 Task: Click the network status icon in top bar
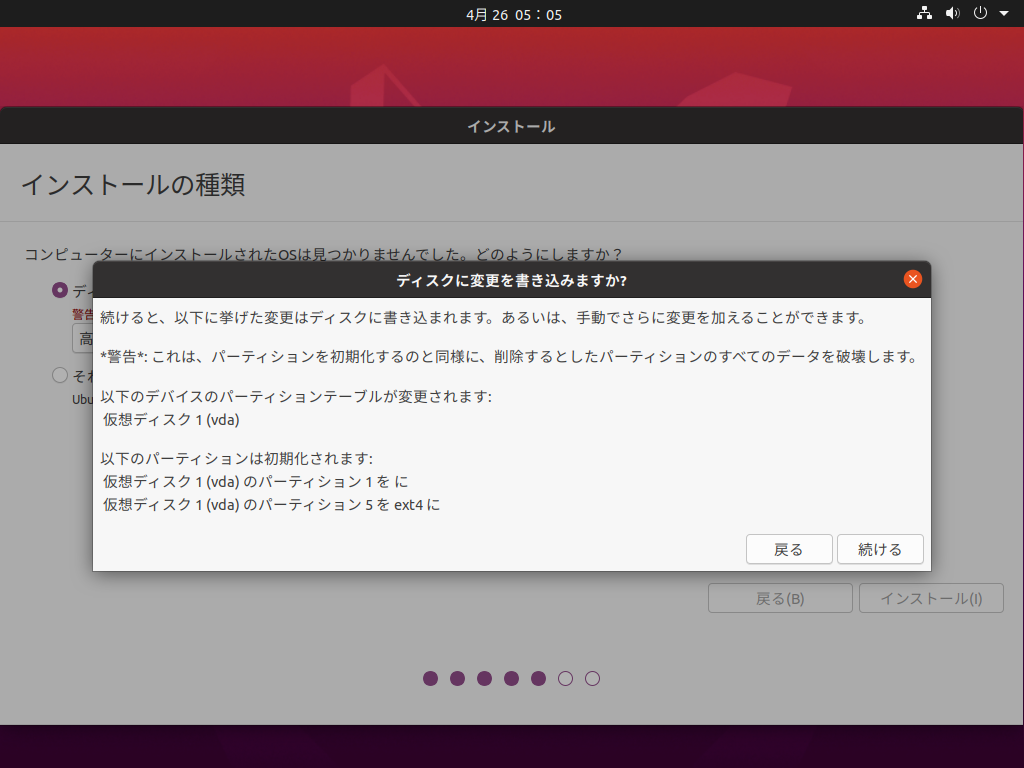point(924,13)
